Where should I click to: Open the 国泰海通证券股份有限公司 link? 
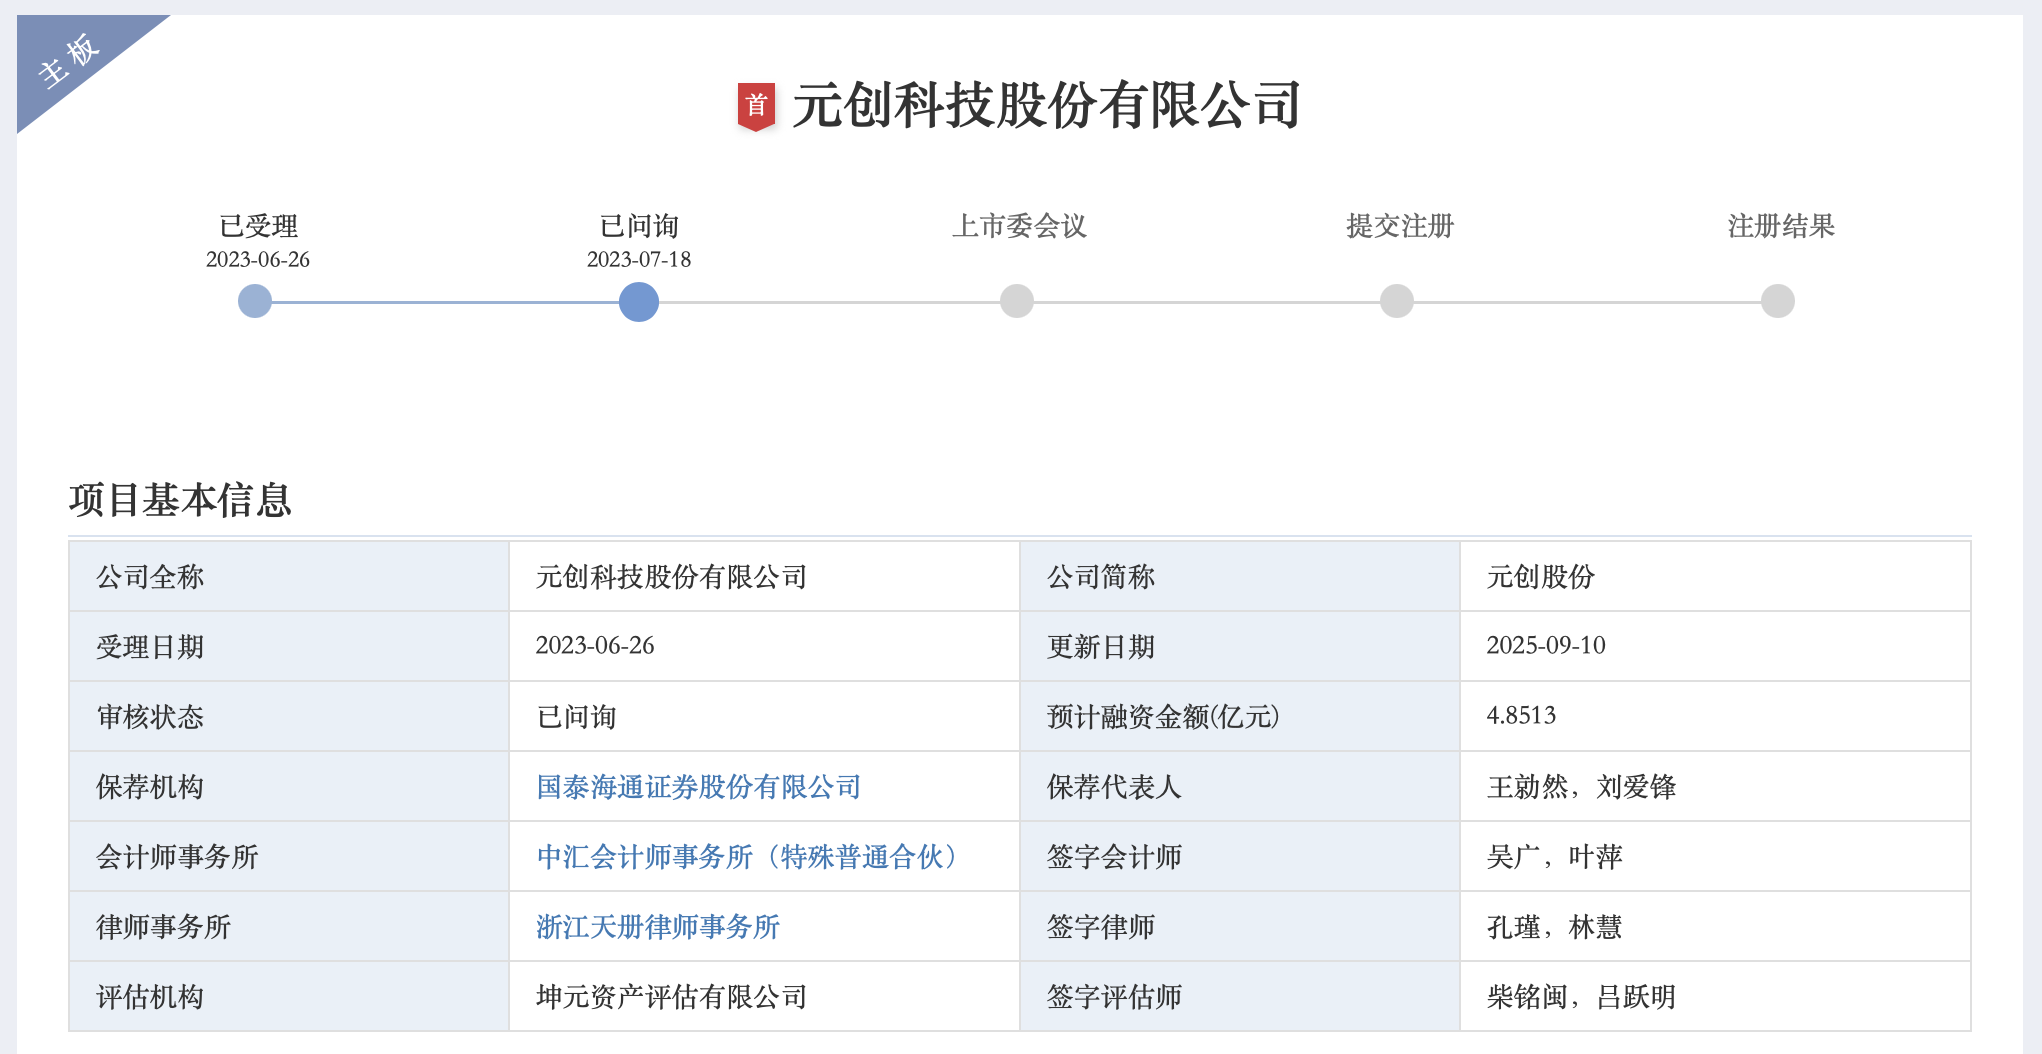tap(699, 787)
